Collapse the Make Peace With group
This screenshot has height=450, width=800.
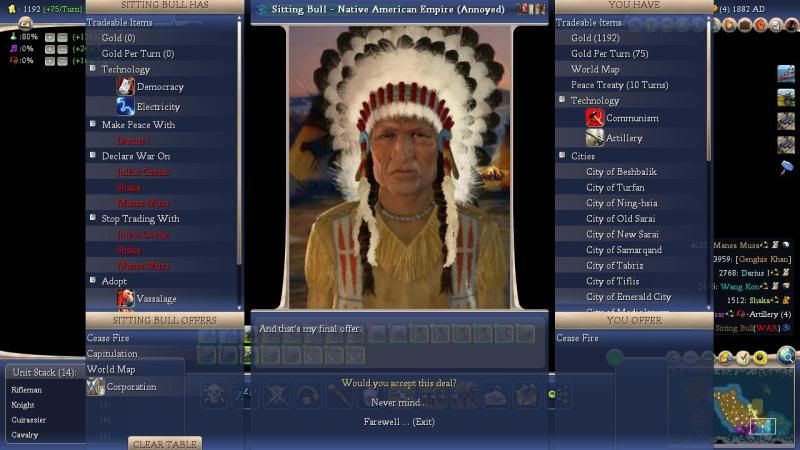point(93,123)
